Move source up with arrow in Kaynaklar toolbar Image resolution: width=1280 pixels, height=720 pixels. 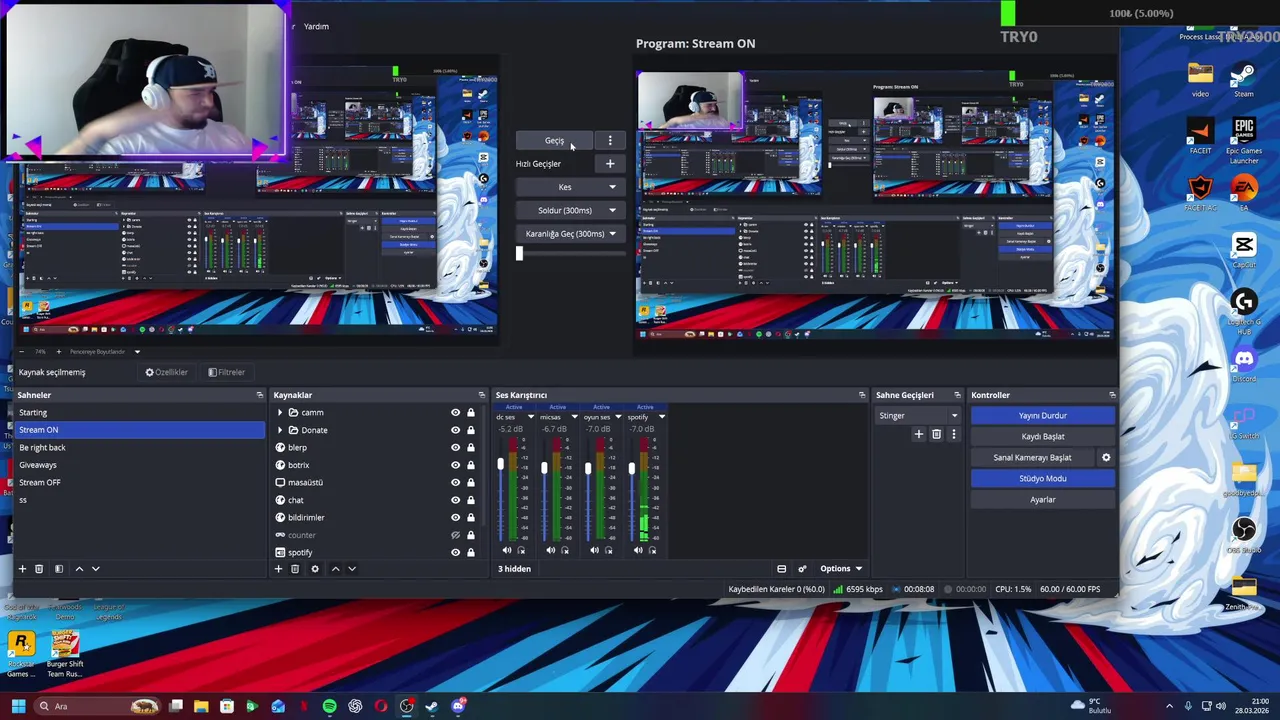335,569
